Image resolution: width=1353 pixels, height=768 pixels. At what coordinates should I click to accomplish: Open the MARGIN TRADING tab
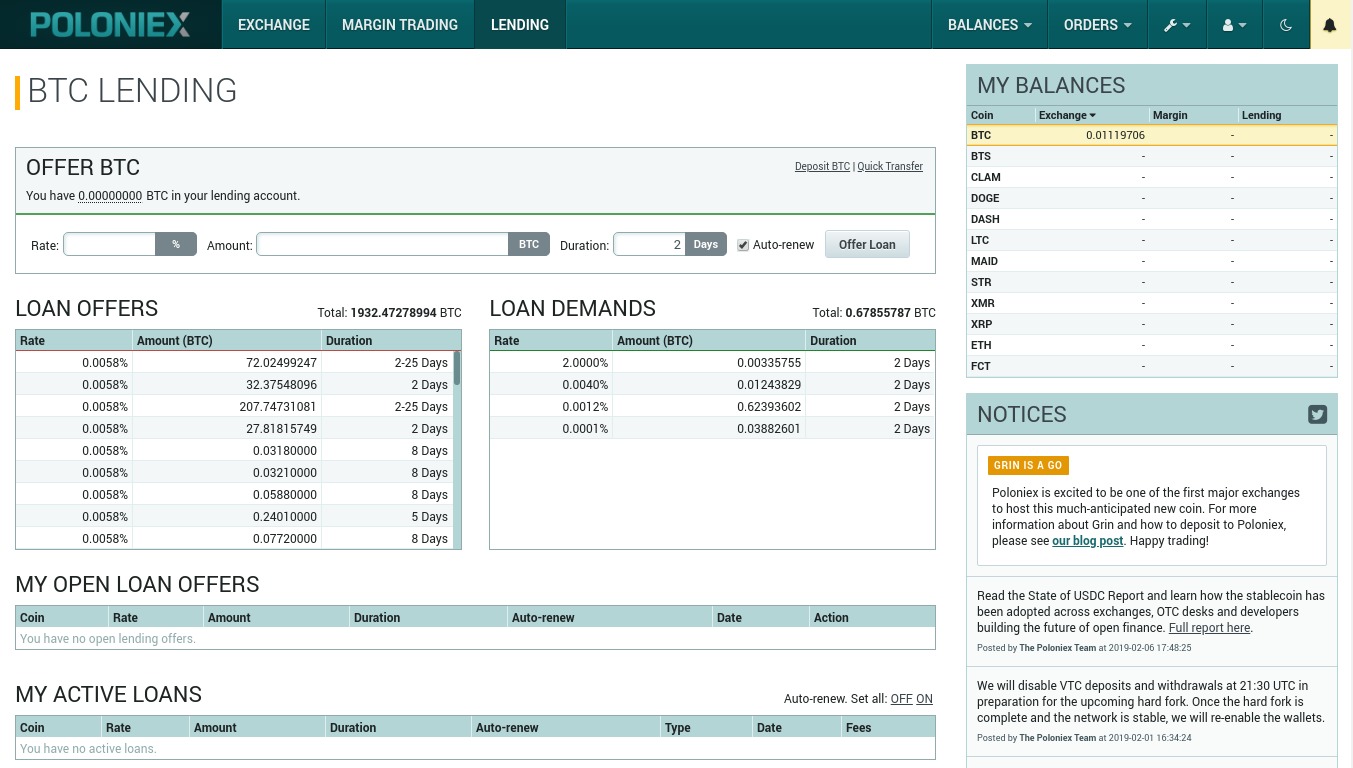click(x=399, y=24)
